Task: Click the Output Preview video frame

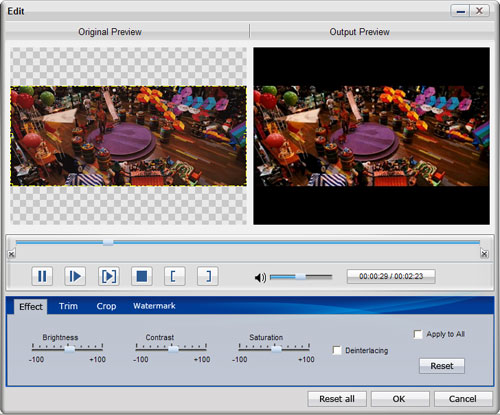Action: coord(371,136)
